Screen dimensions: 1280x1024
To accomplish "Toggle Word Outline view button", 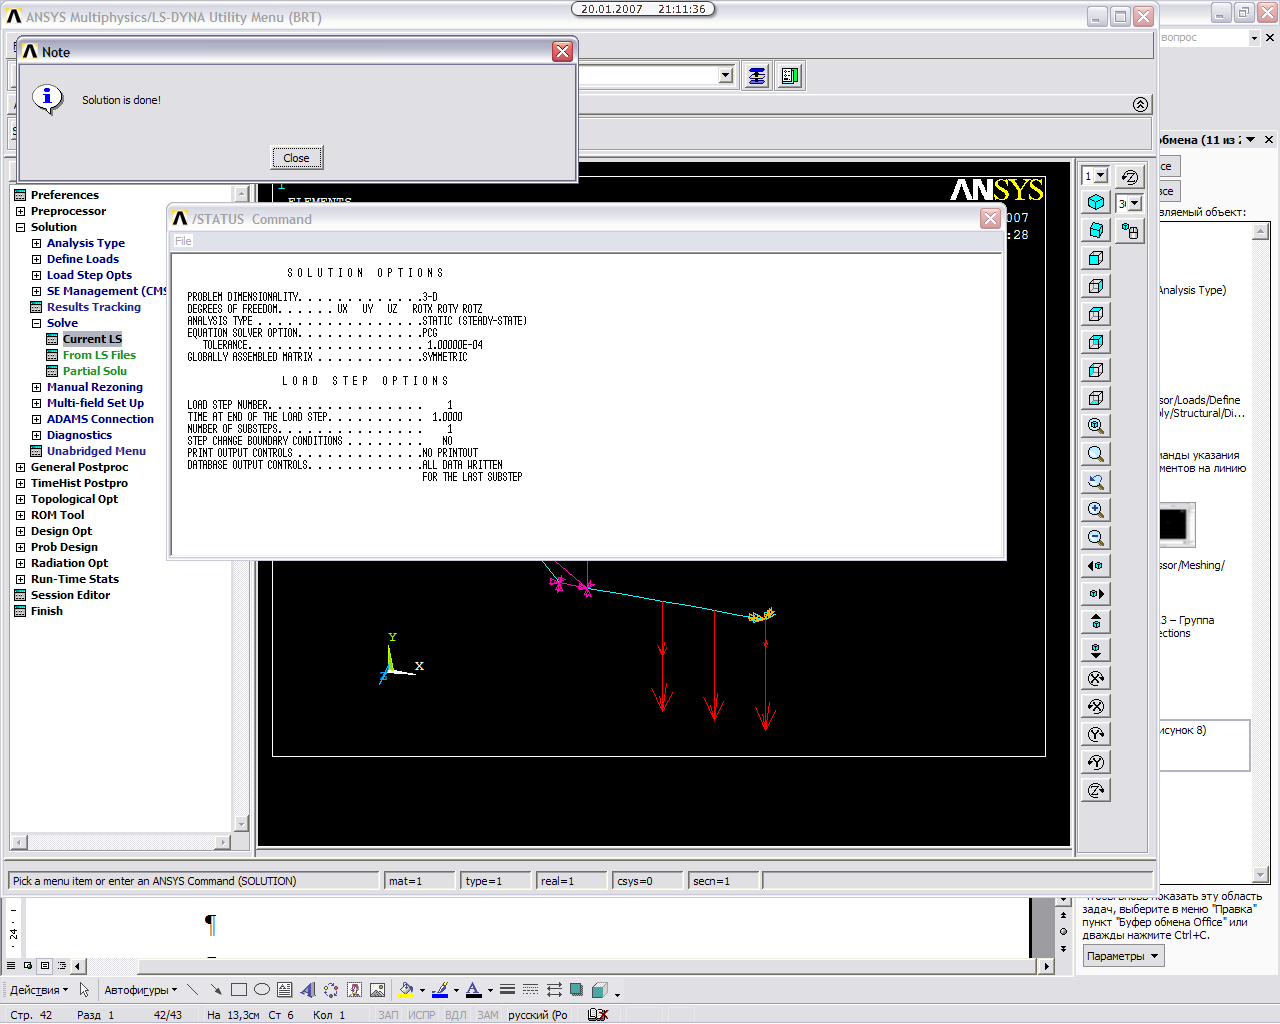I will coord(62,966).
